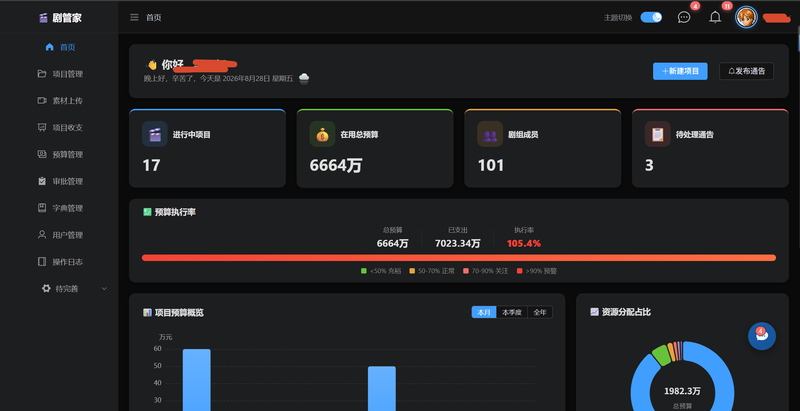Open notifications bell icon
Viewport: 800px width, 411px height.
tap(715, 17)
